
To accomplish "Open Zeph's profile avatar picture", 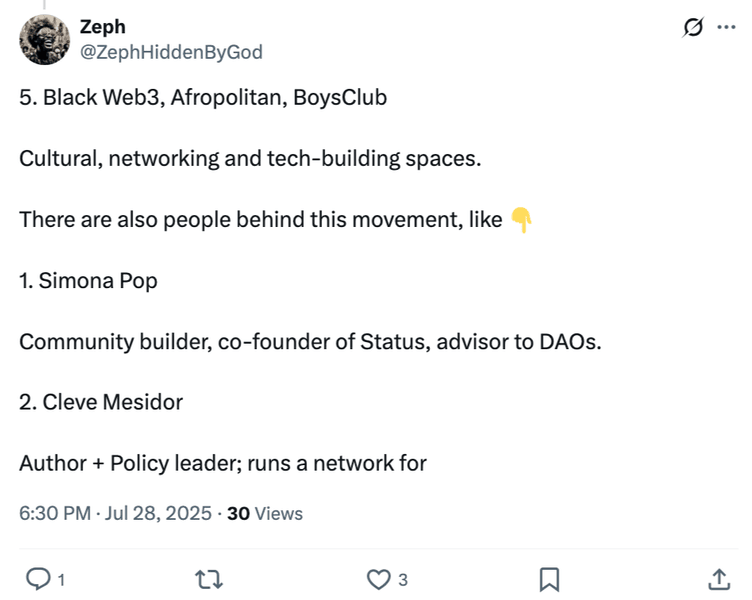I will pos(44,40).
